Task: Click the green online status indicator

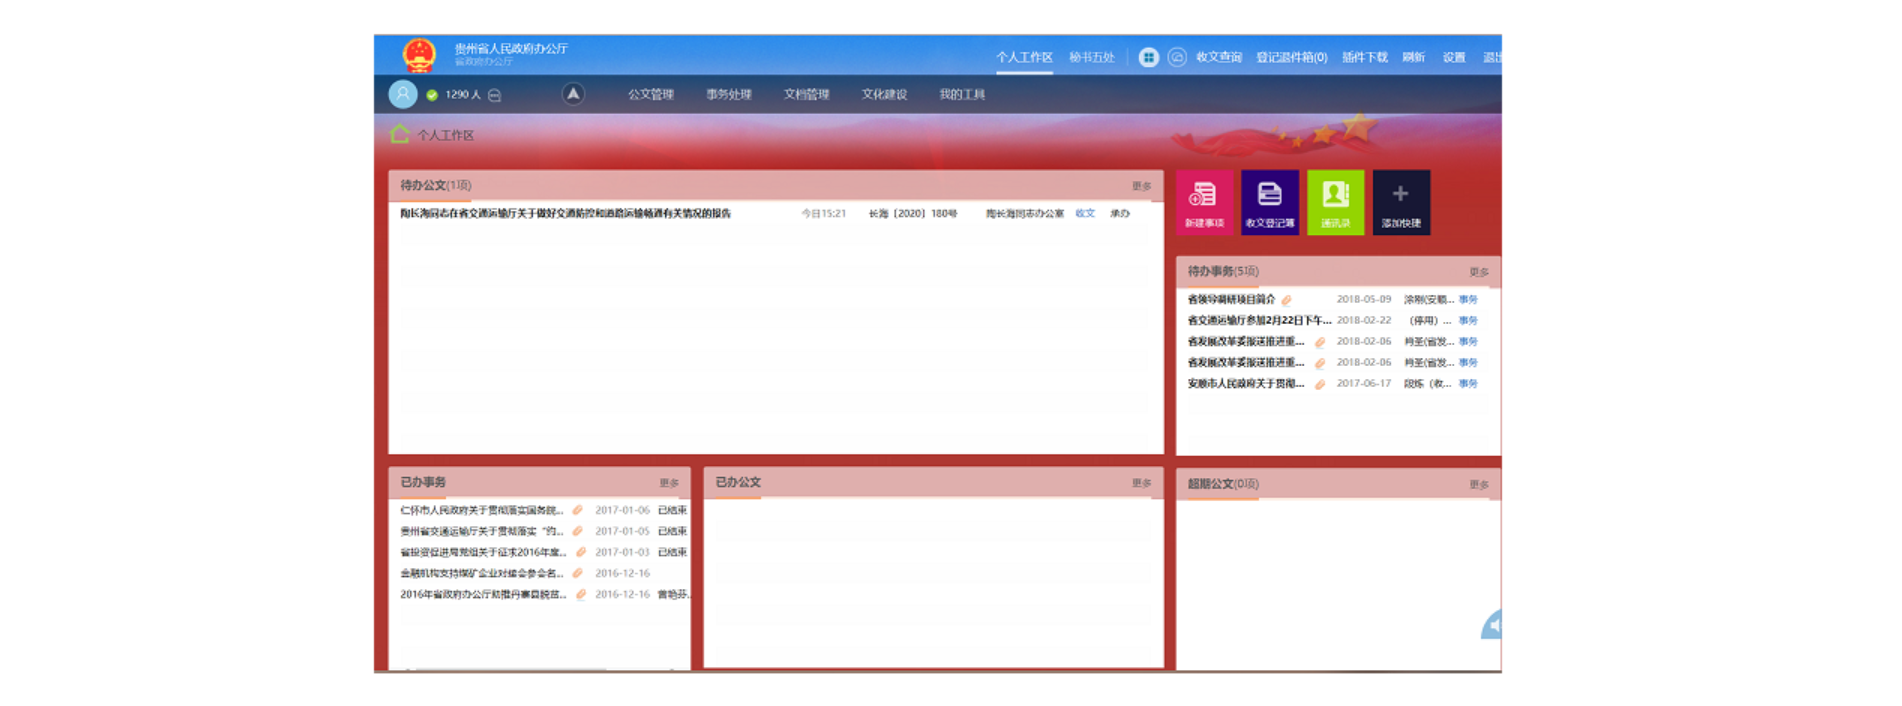Action: (x=432, y=95)
